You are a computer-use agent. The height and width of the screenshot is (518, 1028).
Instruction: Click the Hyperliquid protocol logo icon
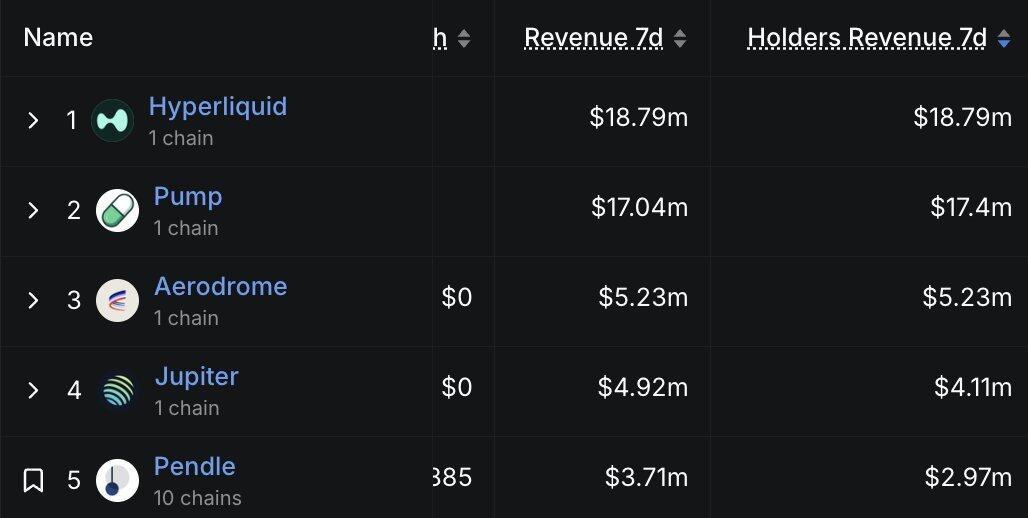point(113,121)
